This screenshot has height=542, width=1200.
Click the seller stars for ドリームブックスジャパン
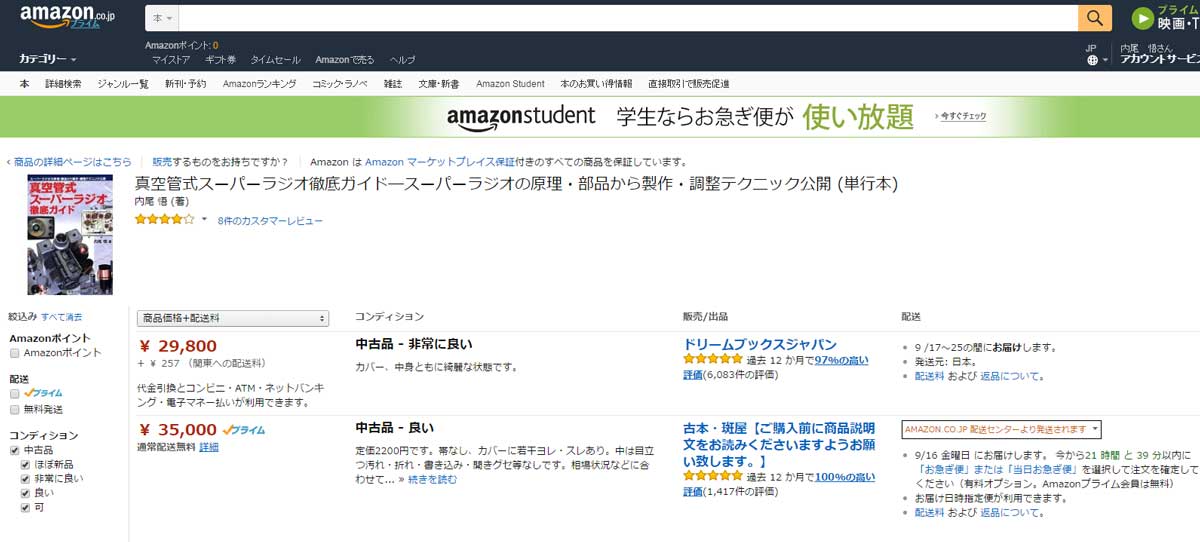[713, 361]
